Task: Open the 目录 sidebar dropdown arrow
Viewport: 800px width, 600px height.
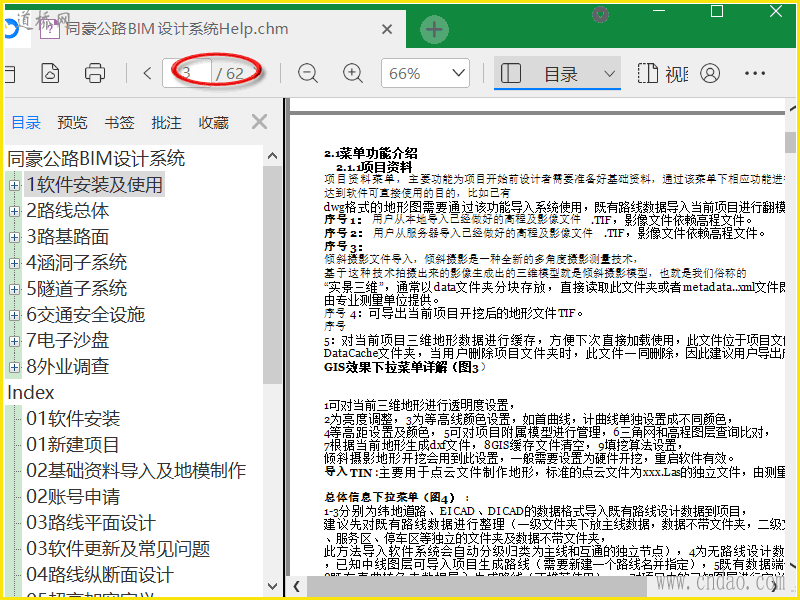Action: point(609,74)
